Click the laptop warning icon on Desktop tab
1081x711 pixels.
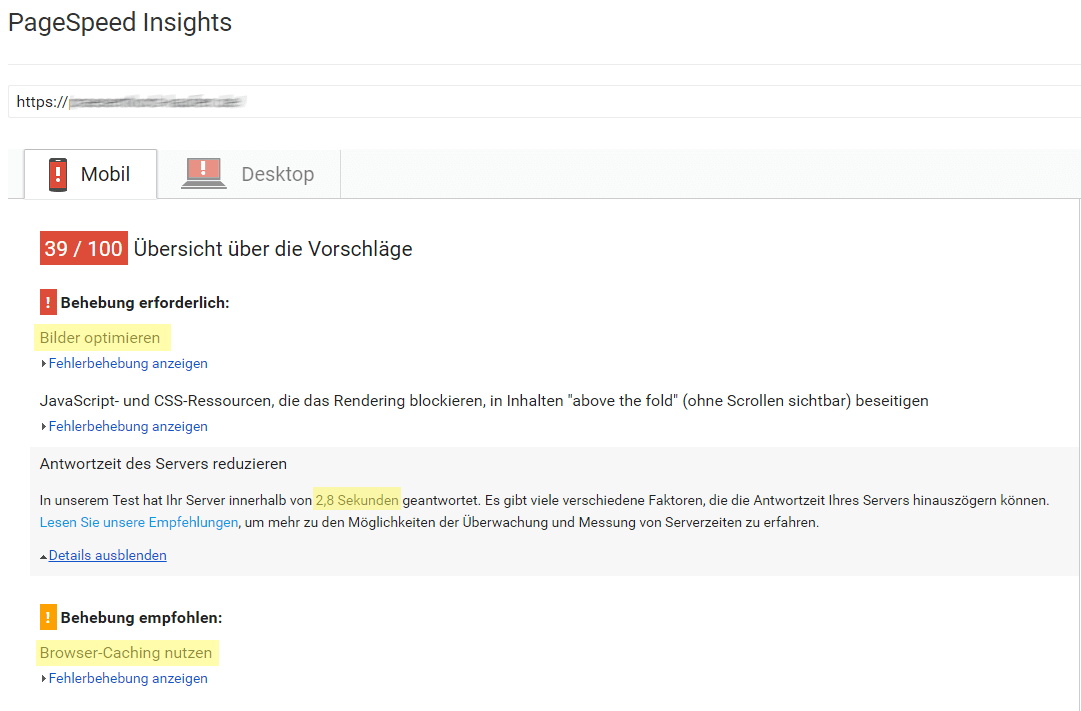click(x=203, y=173)
